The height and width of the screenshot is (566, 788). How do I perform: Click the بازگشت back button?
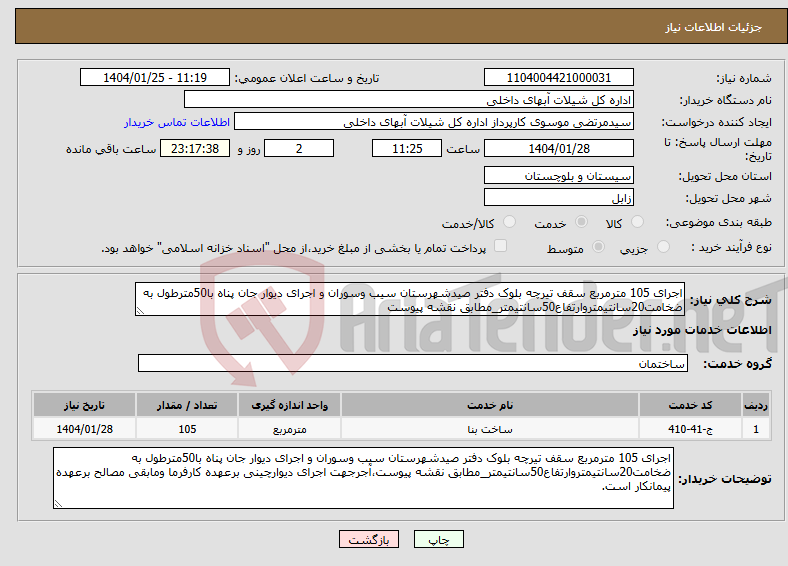(369, 539)
